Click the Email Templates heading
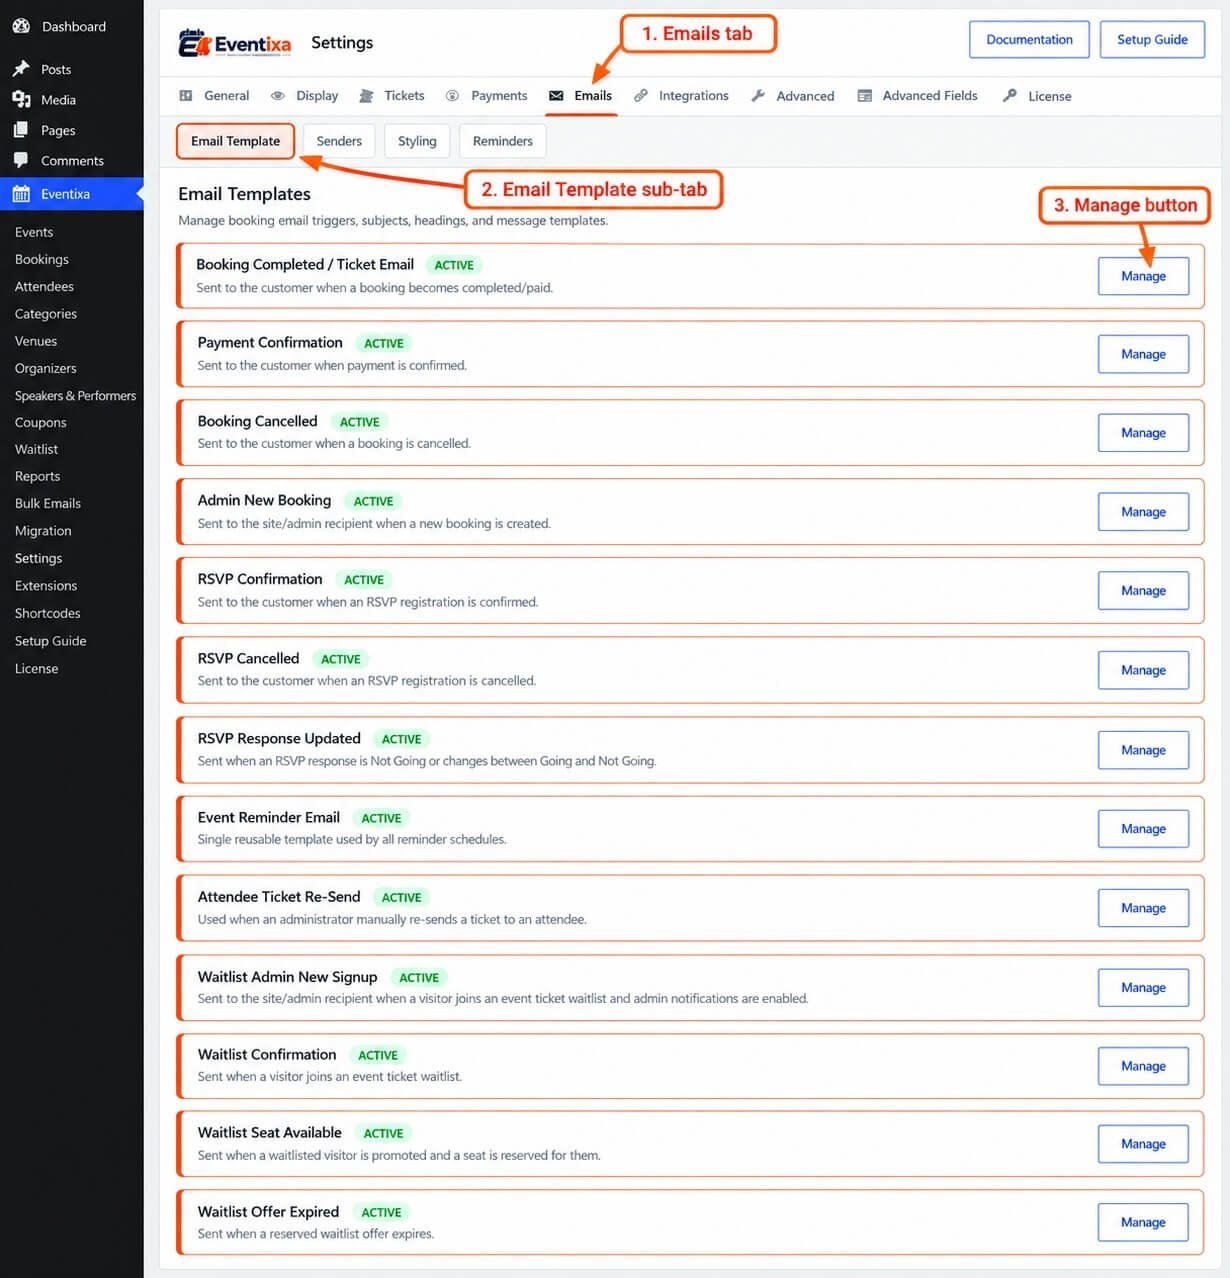This screenshot has height=1278, width=1230. tap(244, 194)
